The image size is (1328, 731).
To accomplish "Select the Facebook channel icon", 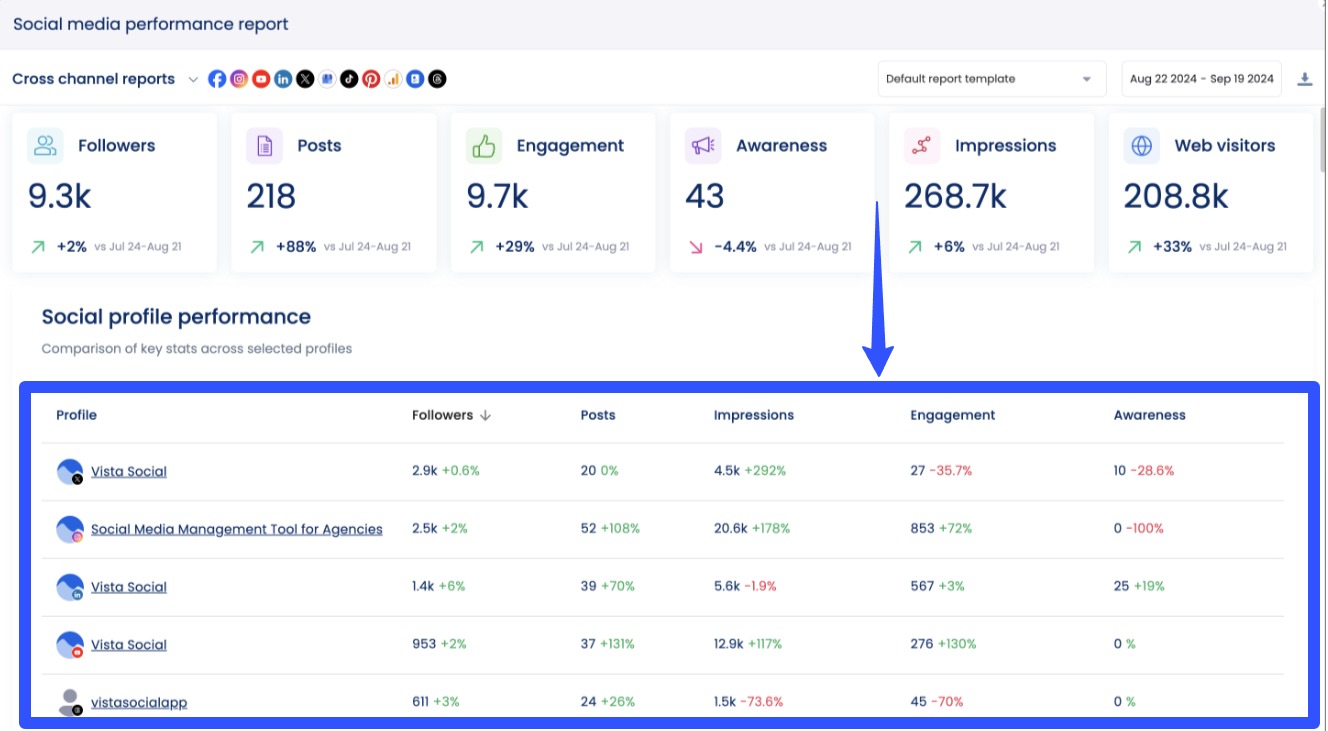I will click(x=217, y=78).
